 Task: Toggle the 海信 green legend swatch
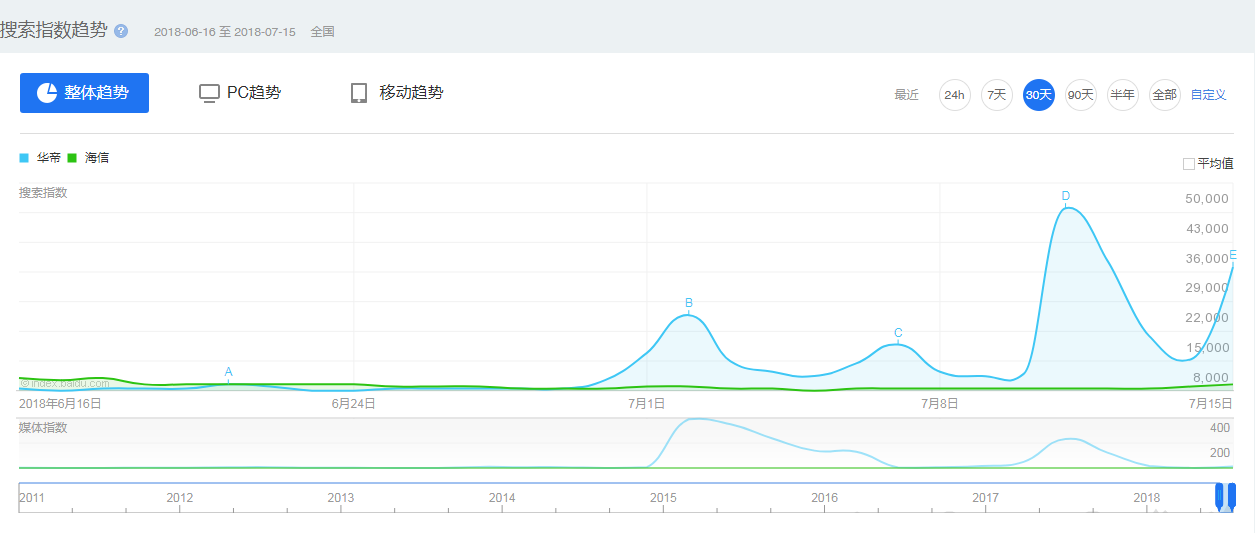tap(73, 158)
